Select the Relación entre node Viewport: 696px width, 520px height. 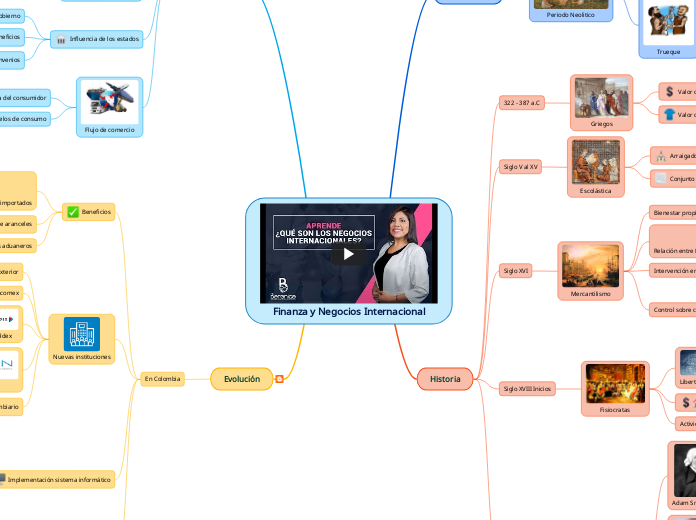pos(672,241)
